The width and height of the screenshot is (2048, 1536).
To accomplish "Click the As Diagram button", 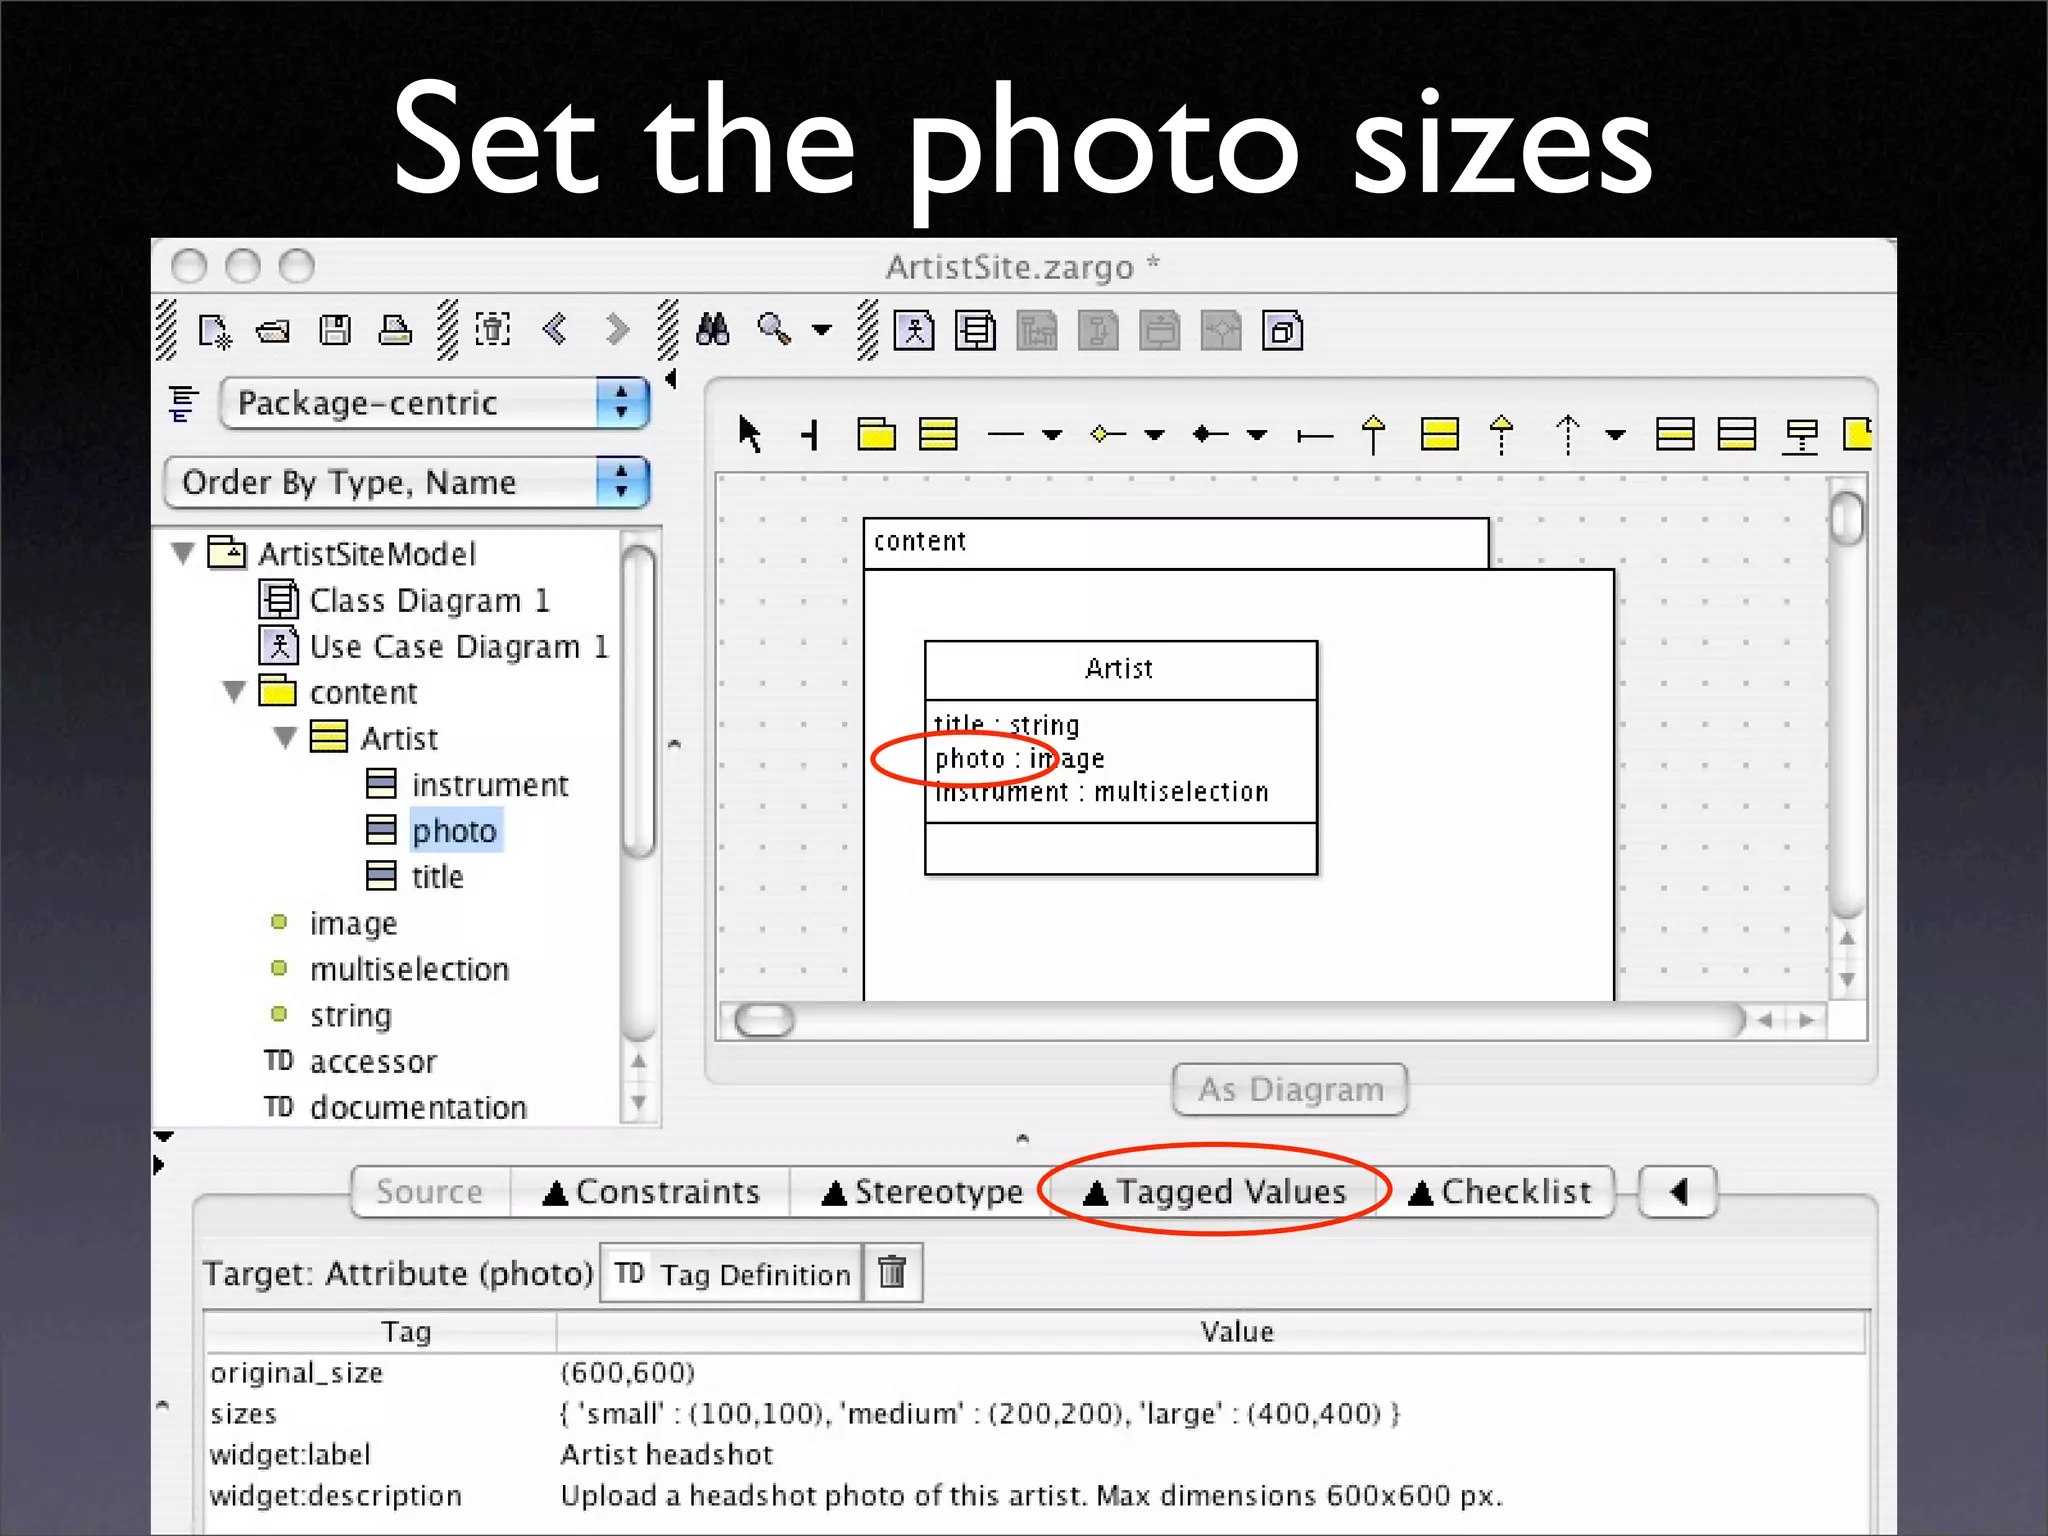I will tap(1289, 1089).
